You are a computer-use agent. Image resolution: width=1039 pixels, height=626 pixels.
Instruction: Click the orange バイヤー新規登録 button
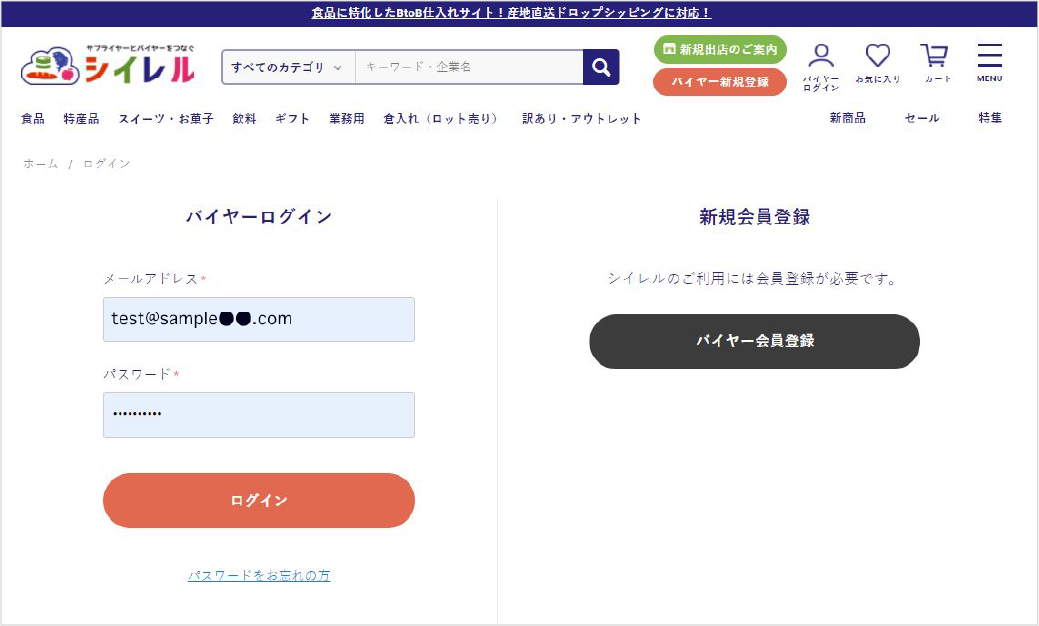[x=720, y=82]
